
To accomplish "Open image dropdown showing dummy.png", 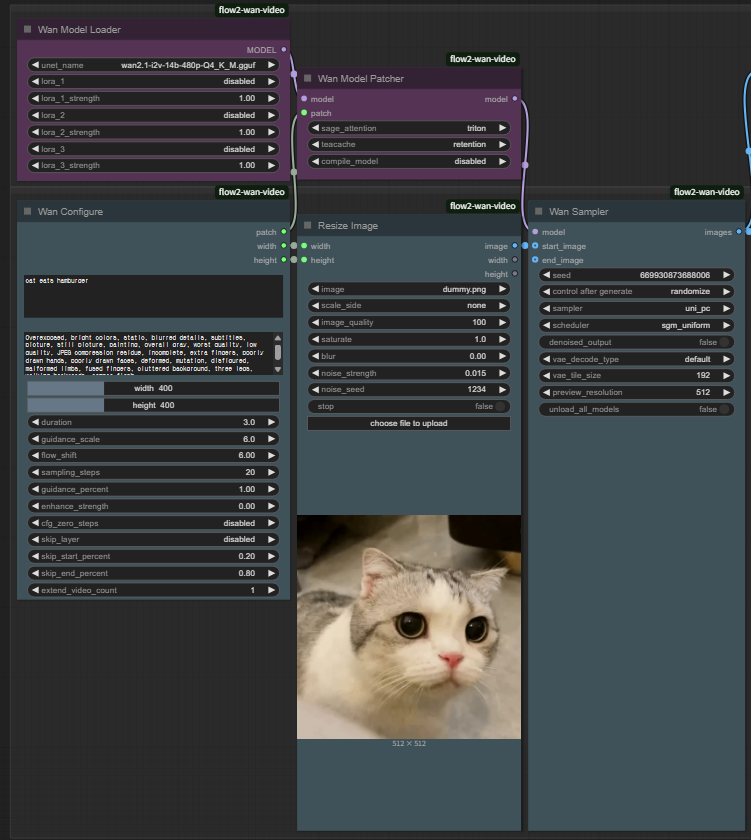I will pos(409,289).
